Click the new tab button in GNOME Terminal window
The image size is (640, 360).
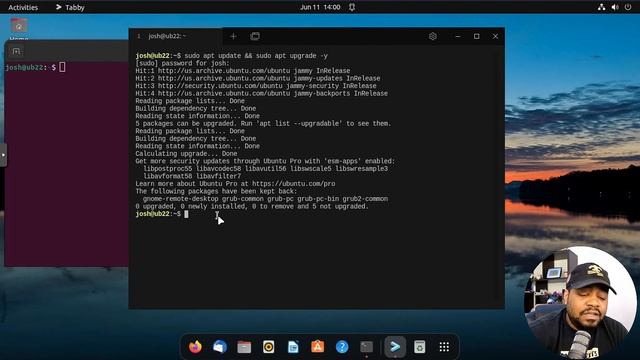click(16, 51)
